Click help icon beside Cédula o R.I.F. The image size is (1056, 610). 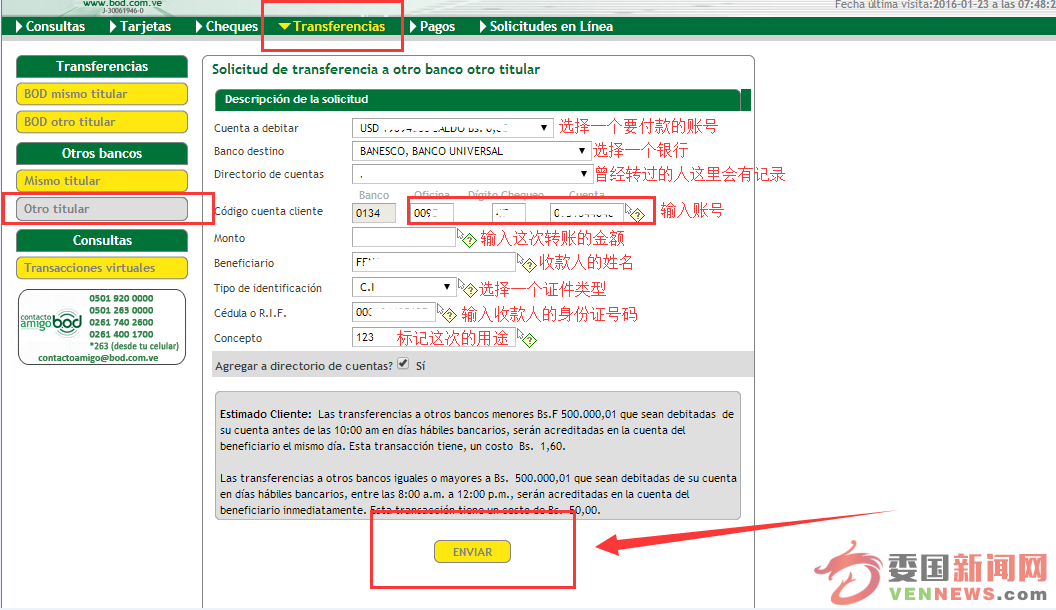click(447, 313)
